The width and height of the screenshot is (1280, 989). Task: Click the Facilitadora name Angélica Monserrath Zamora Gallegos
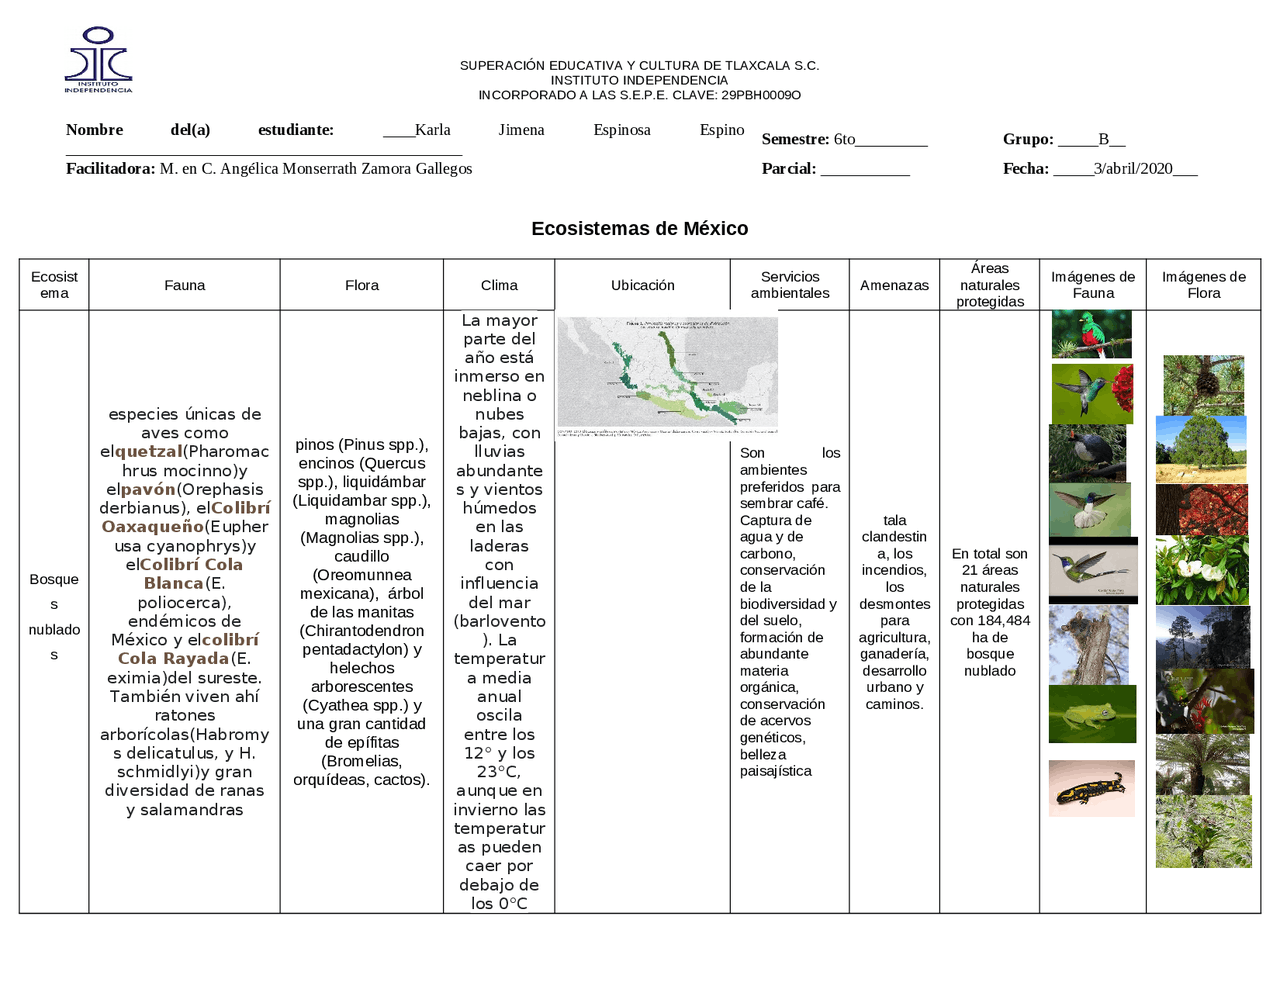point(315,168)
